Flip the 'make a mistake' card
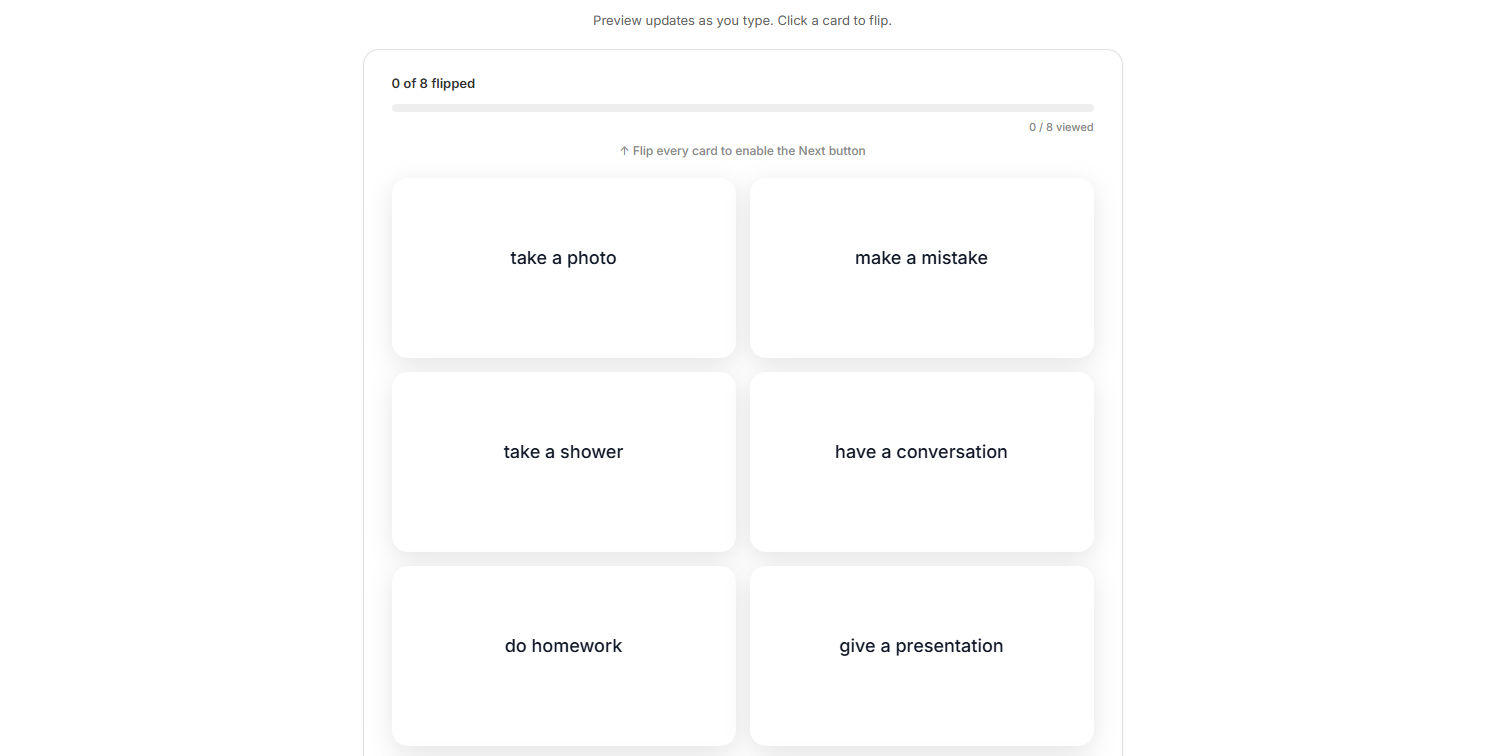This screenshot has height=756, width=1500. 921,267
